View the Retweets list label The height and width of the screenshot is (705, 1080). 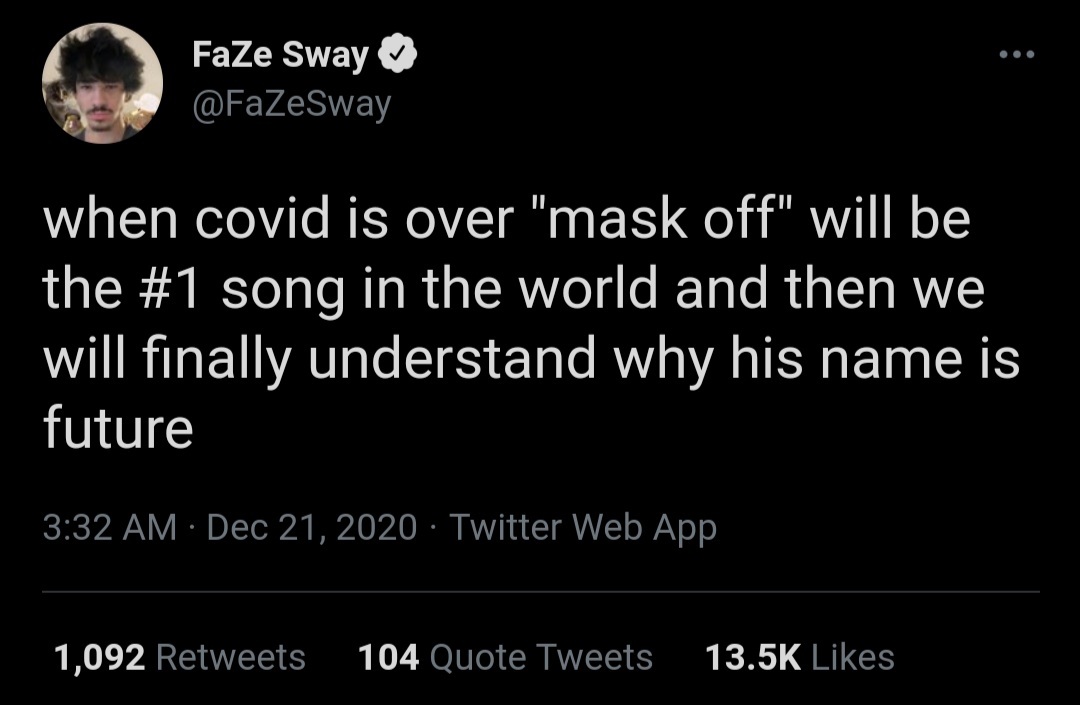coord(232,657)
